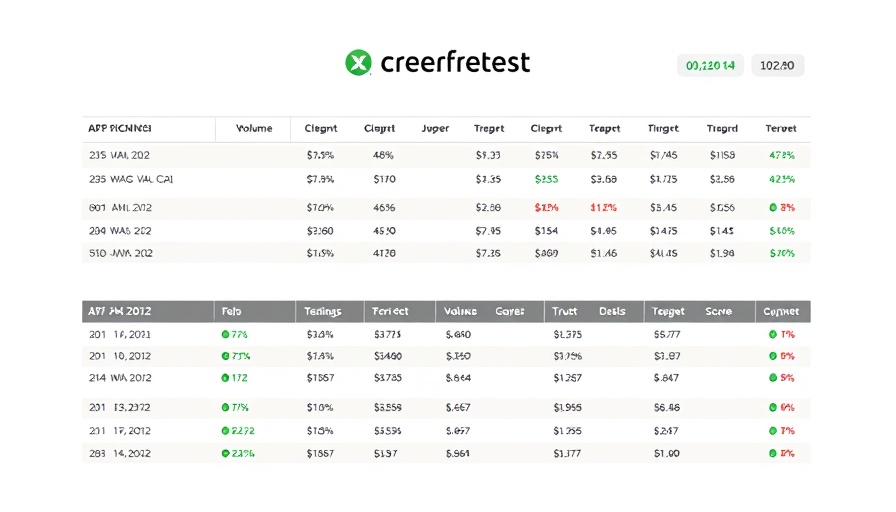The image size is (896, 512).
Task: Click the red $12% value in the 601 AML row
Action: (x=546, y=208)
